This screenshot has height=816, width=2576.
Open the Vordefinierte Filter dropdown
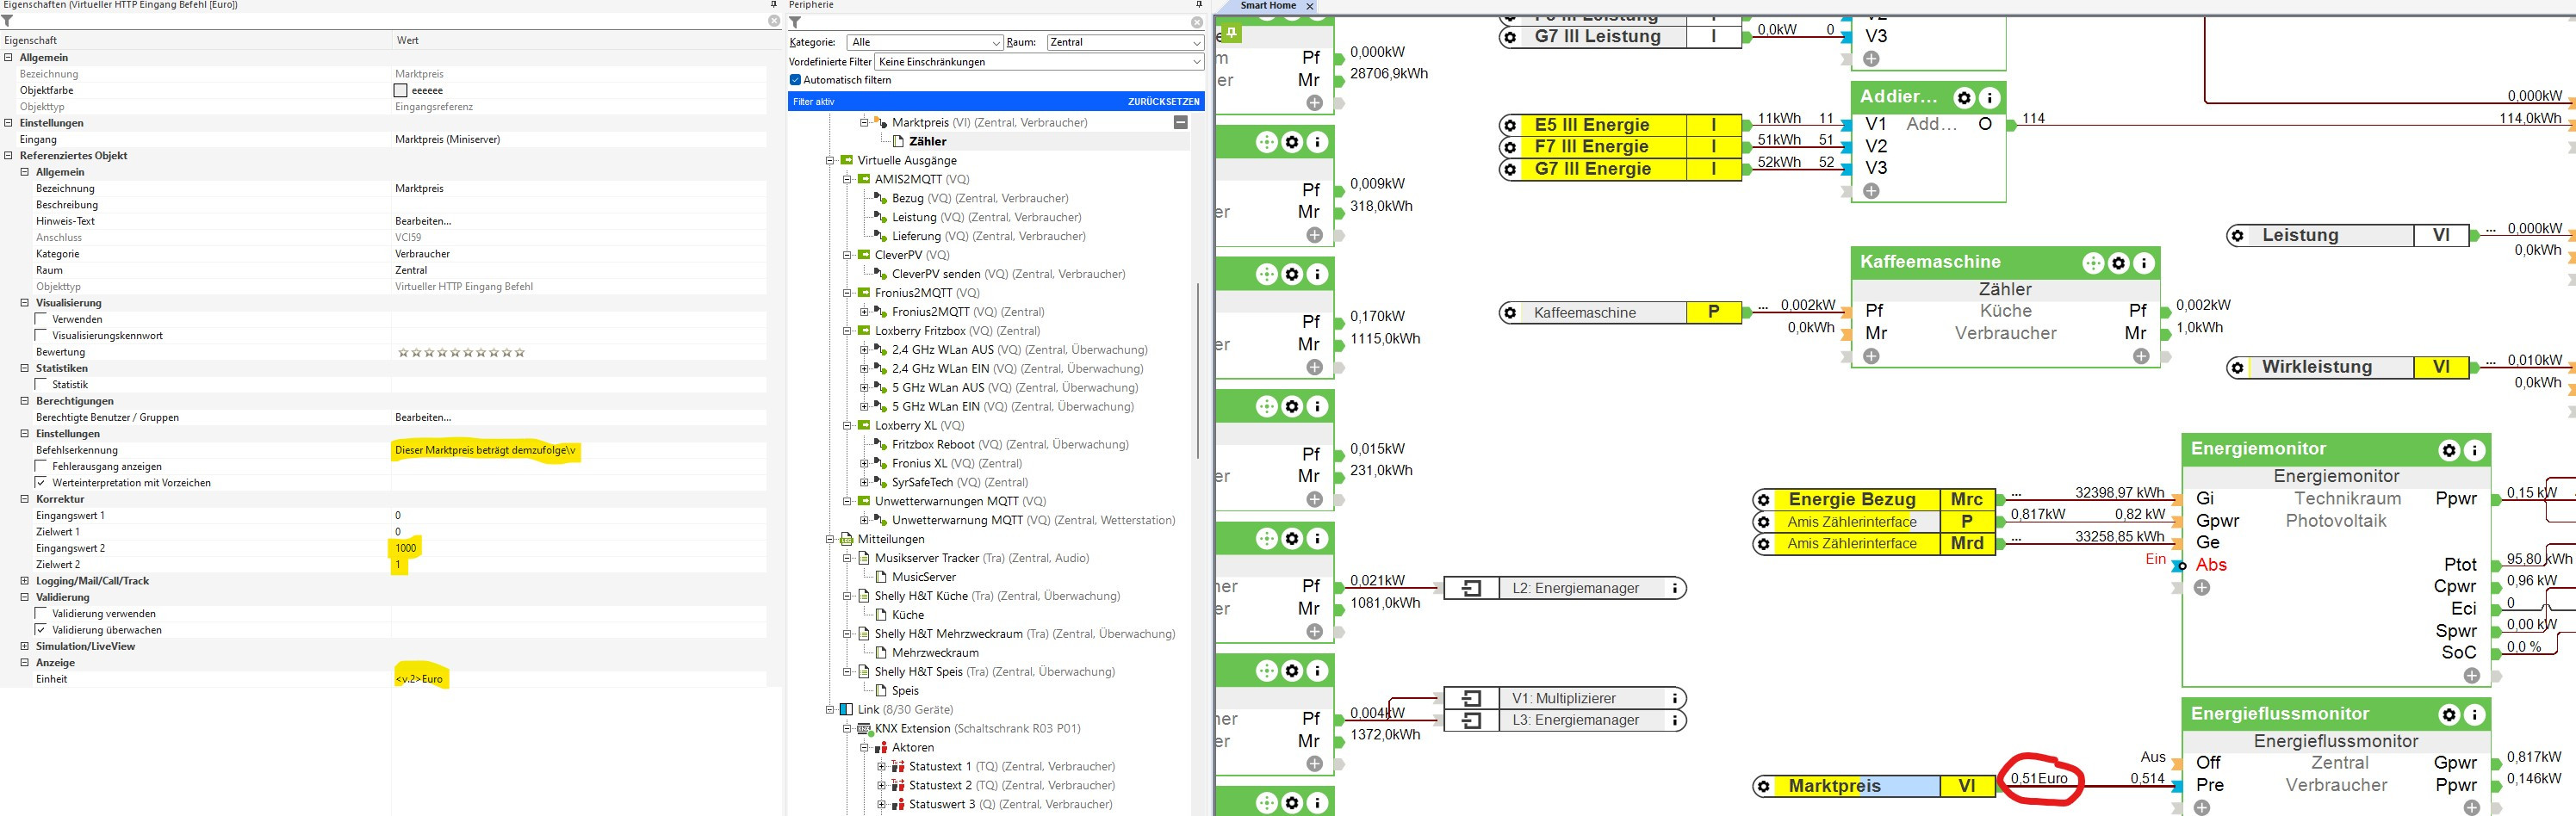coord(1039,62)
